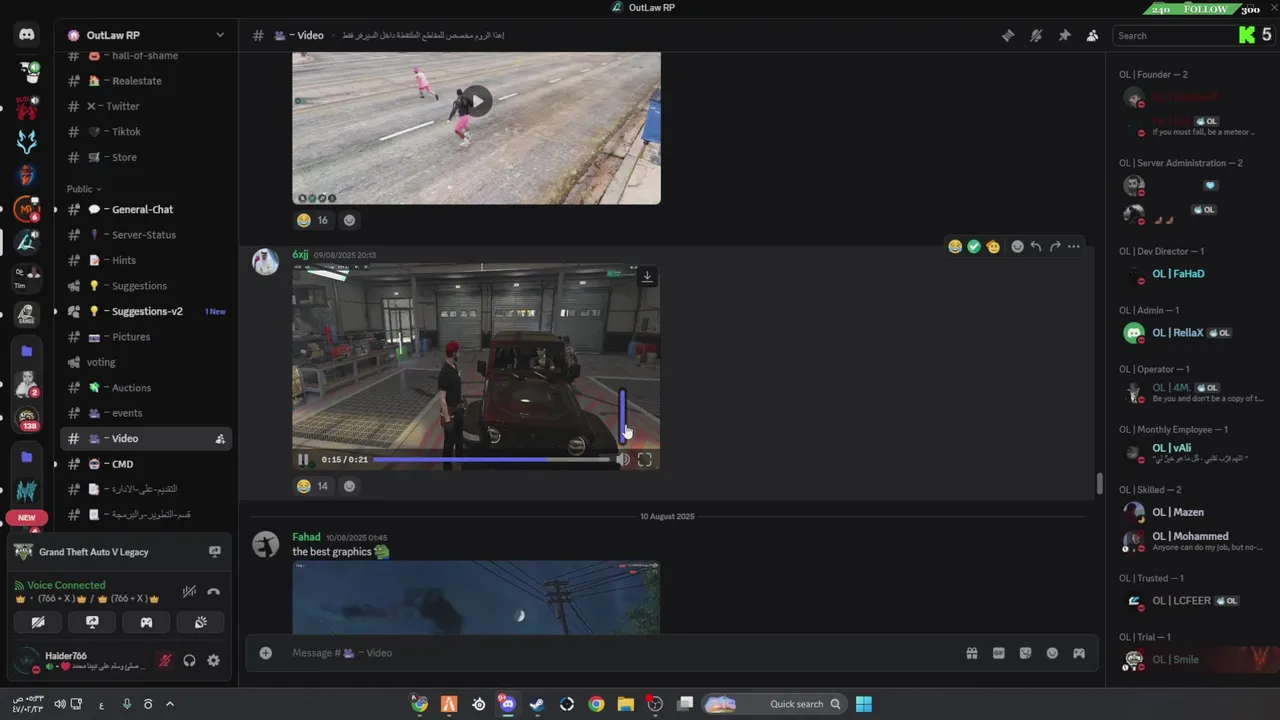Open fullscreen on the garage video

(645, 460)
